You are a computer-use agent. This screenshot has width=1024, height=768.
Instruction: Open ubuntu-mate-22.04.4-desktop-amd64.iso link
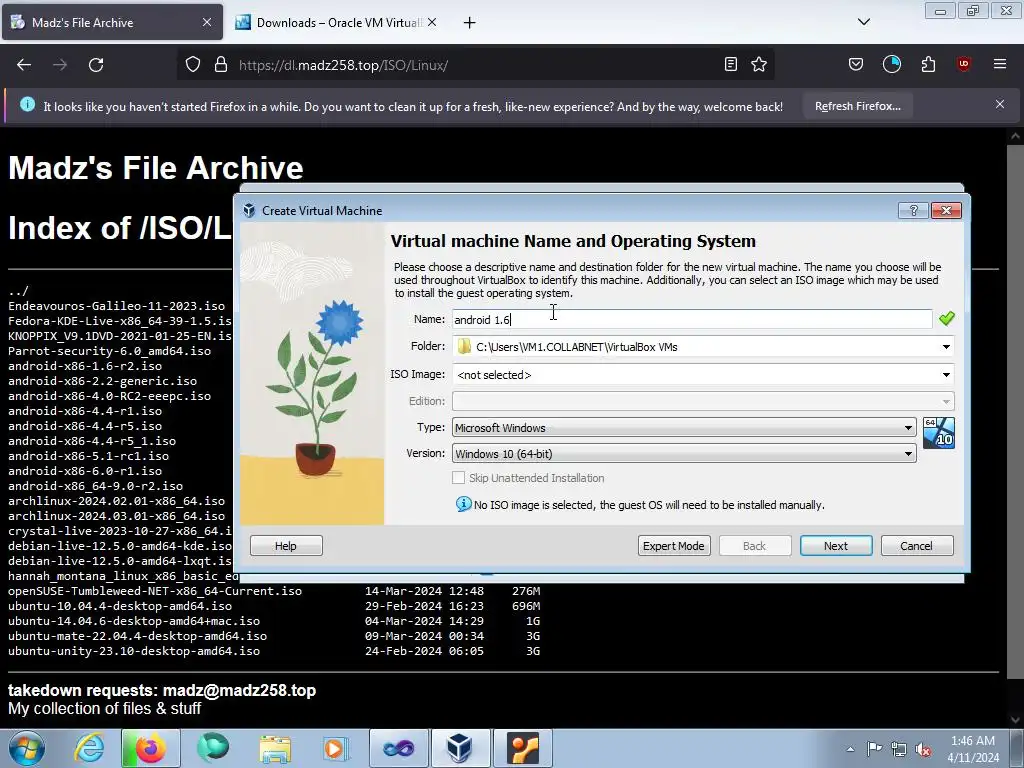pos(137,637)
